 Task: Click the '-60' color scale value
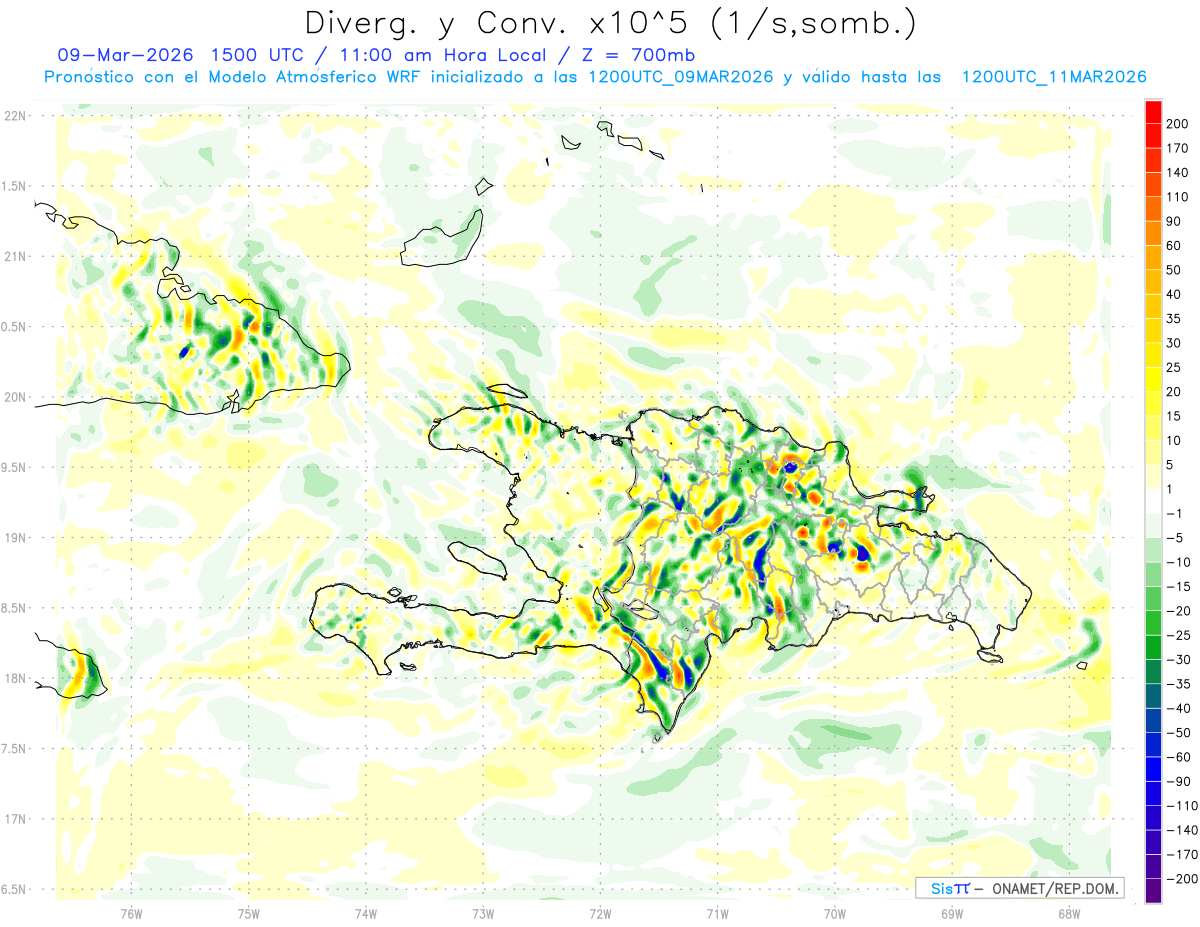coord(1178,757)
